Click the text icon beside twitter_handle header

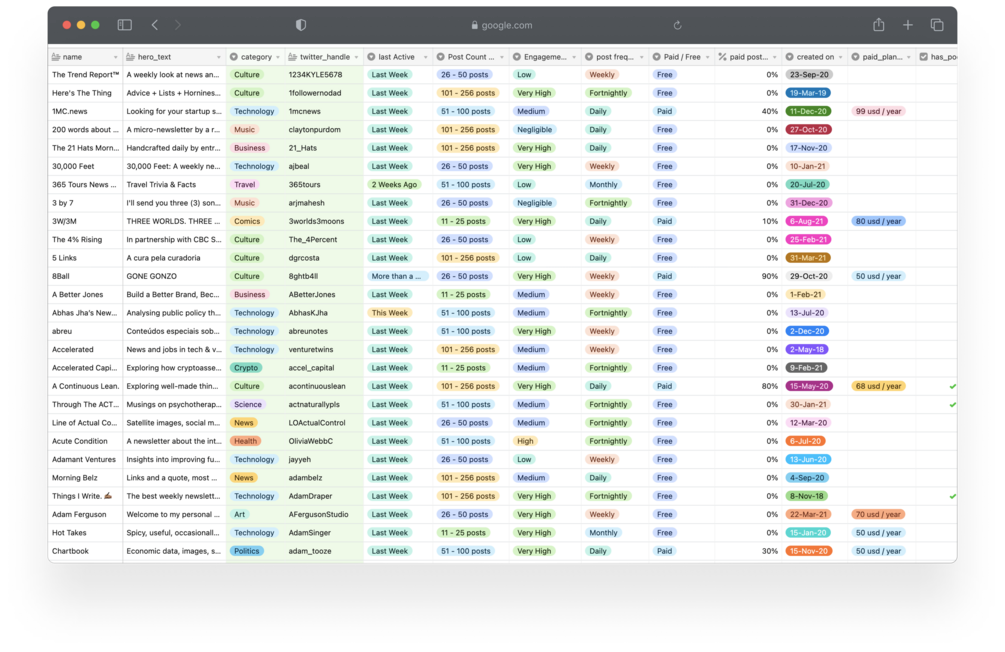(x=293, y=57)
